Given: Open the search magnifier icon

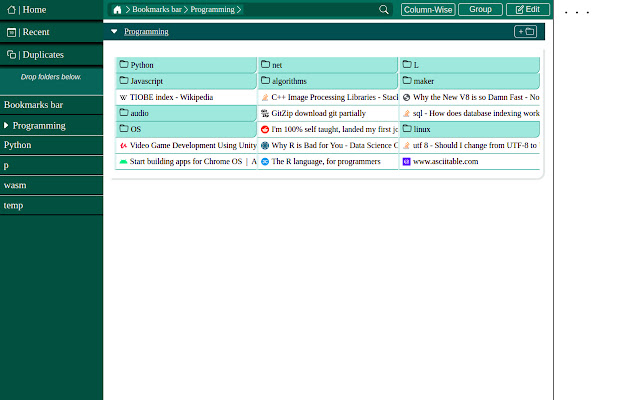Looking at the screenshot, I should 383,10.
